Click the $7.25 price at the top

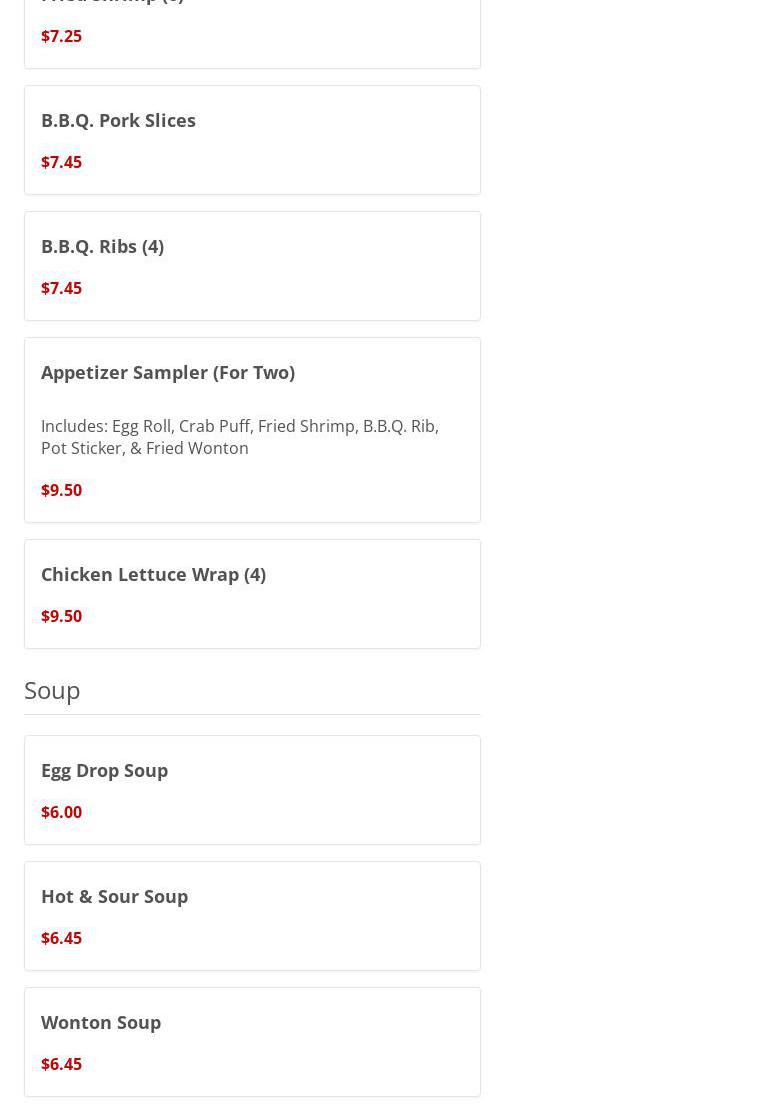click(x=61, y=36)
